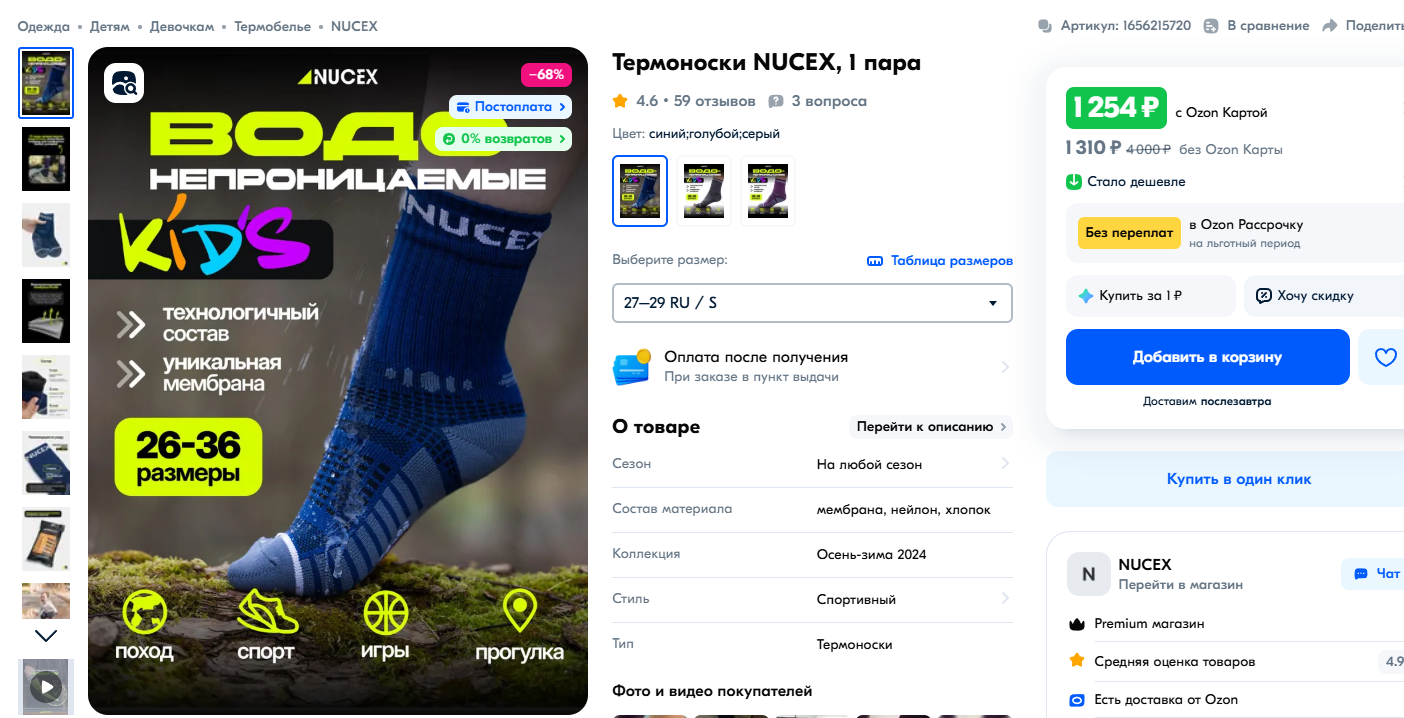The width and height of the screenshot is (1404, 718).
Task: Play the product video thumbnail
Action: pos(46,686)
